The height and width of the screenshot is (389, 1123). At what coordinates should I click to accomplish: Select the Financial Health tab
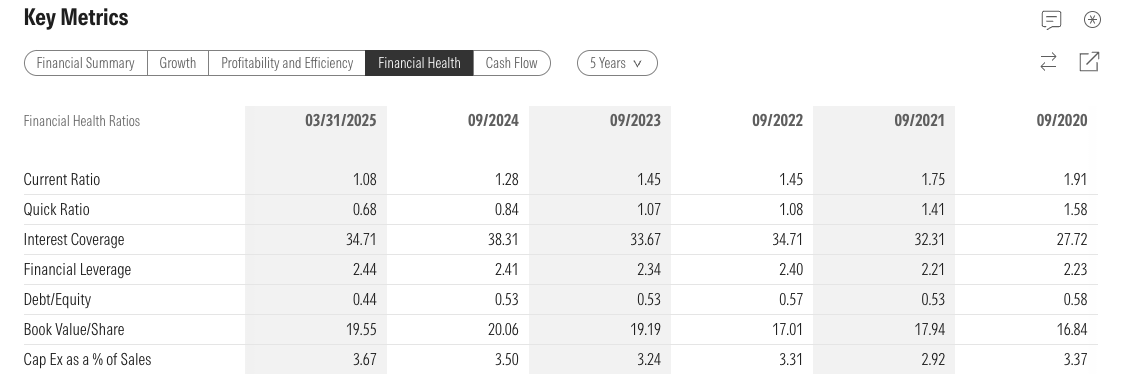pyautogui.click(x=419, y=63)
